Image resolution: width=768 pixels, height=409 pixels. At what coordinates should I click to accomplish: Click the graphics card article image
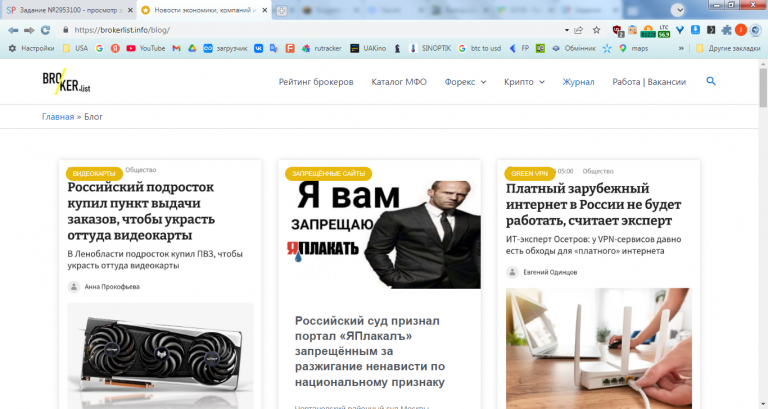pyautogui.click(x=161, y=355)
